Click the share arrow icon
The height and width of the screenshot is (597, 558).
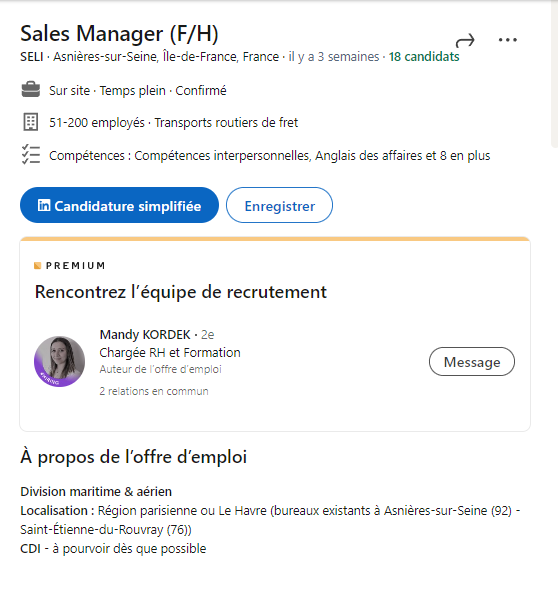(x=465, y=40)
